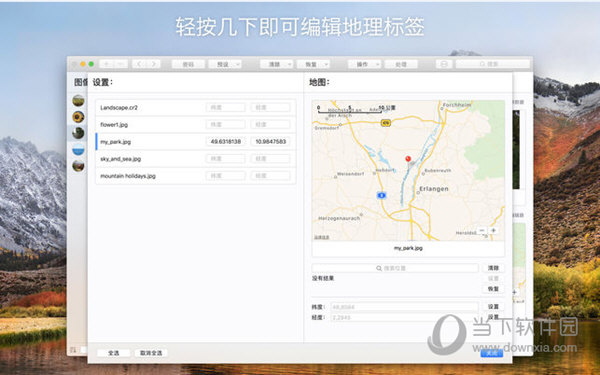Select the sunflower thumbnail in sidebar
Screen dimensions: 600x375
[78, 117]
